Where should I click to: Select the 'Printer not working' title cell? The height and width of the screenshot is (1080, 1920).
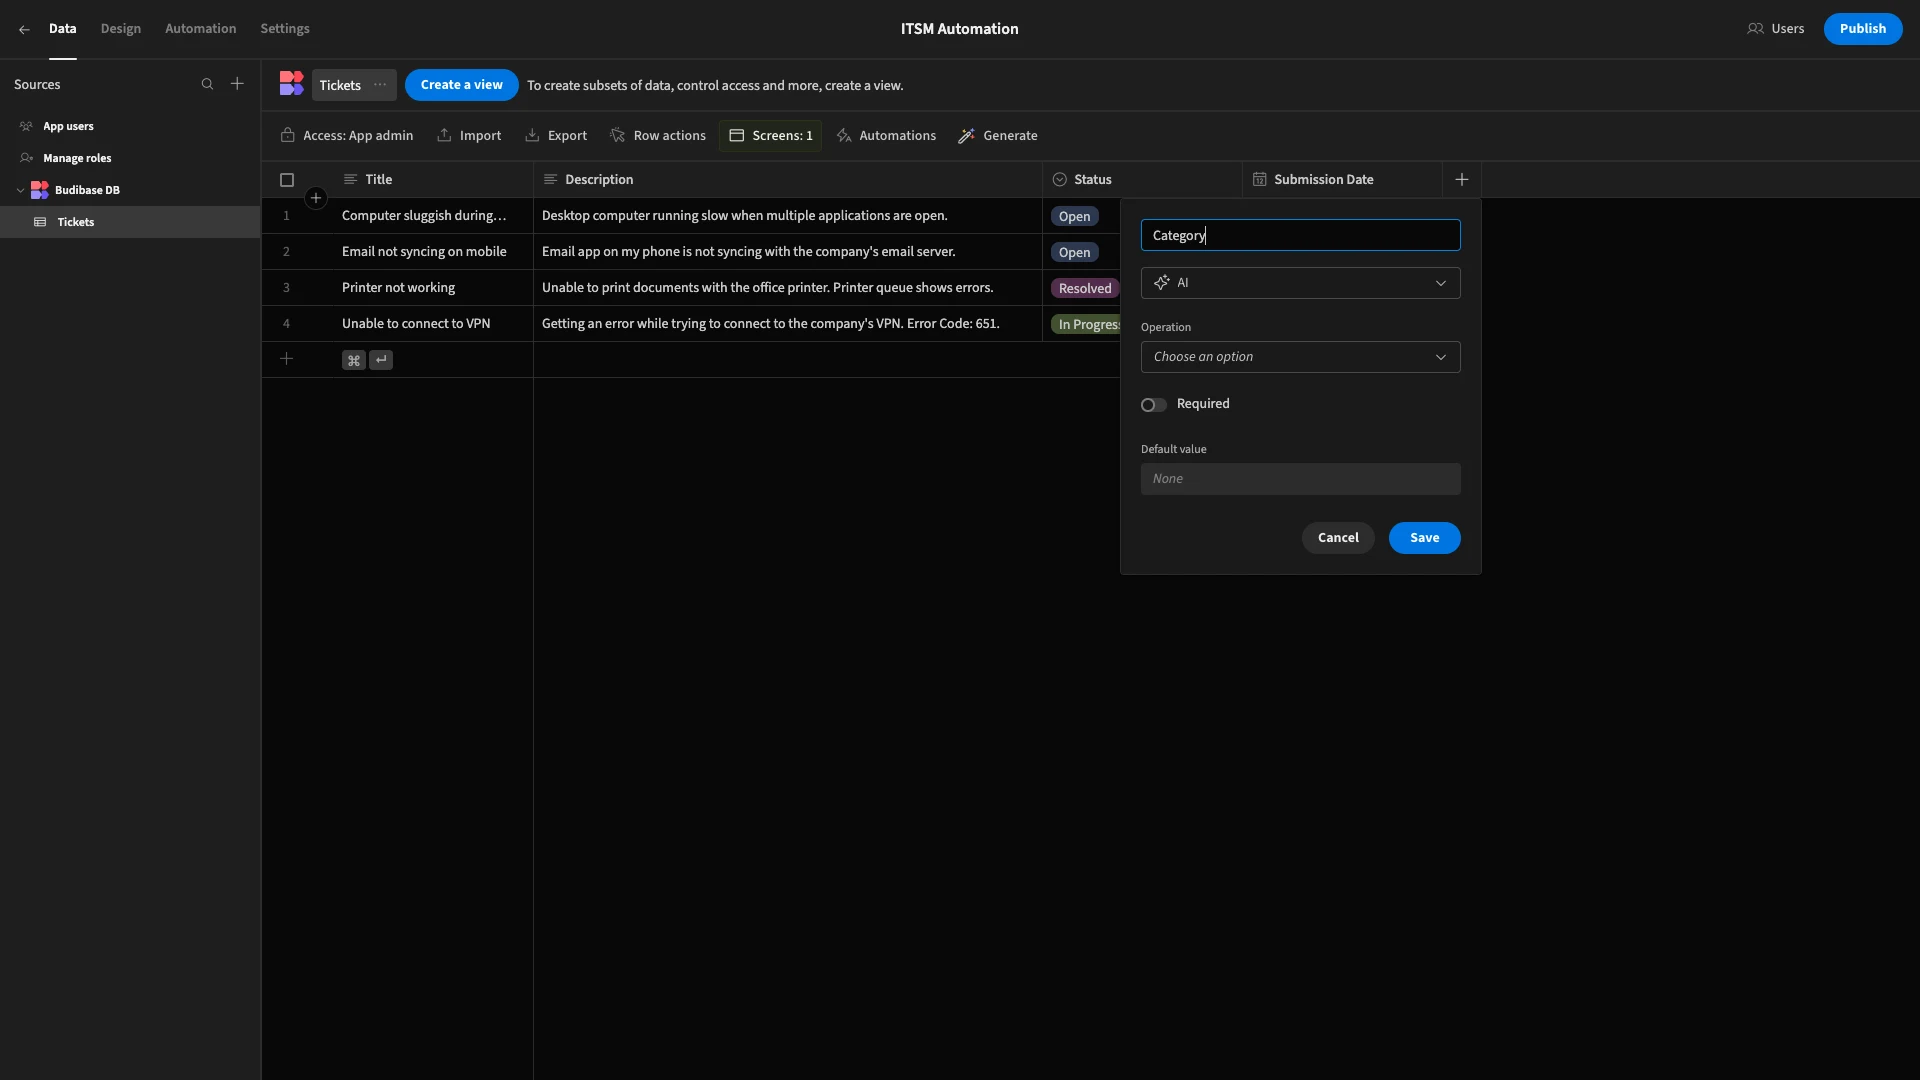click(x=433, y=288)
